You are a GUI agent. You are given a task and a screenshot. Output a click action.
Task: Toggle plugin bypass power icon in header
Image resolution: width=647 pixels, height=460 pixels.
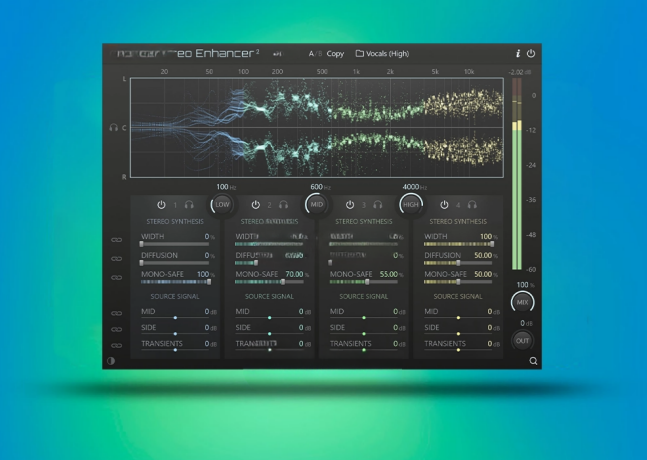[x=531, y=53]
